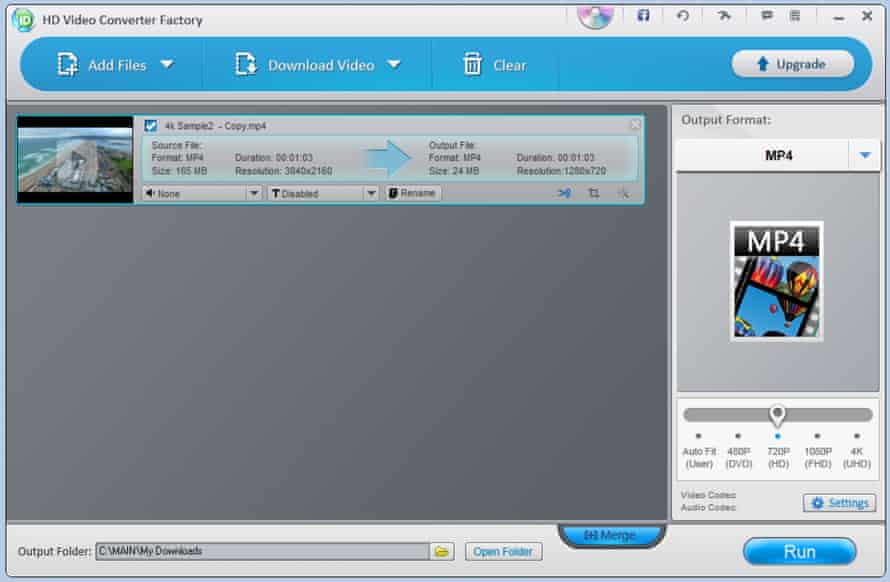Uncheck the 4k Sample2 – Copy.mp4 checkbox
The image size is (890, 582).
click(151, 126)
